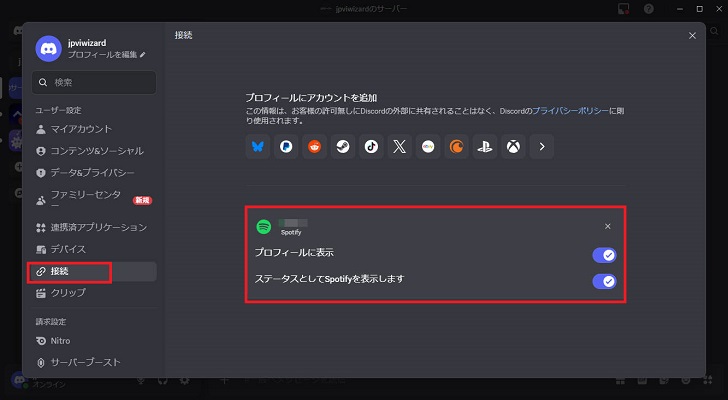Connect an Xbox account
The image size is (728, 400).
513,147
